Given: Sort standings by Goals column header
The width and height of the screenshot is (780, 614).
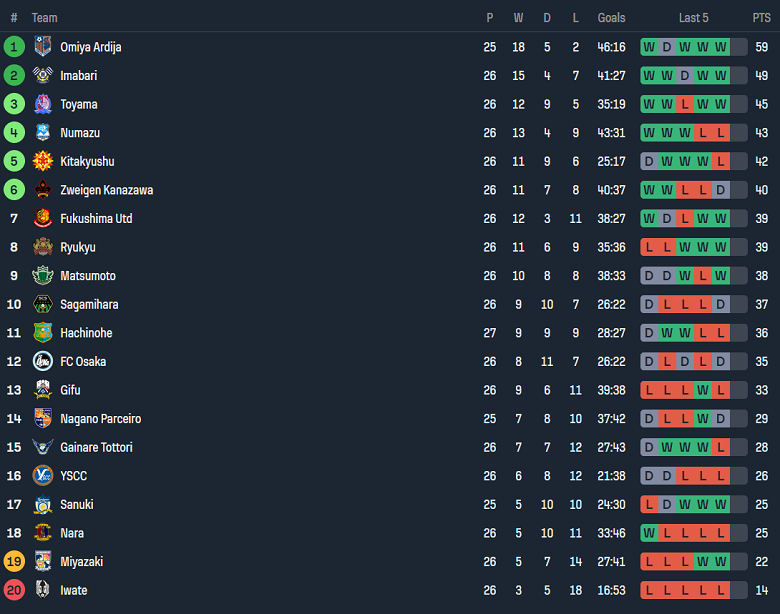Looking at the screenshot, I should 611,18.
